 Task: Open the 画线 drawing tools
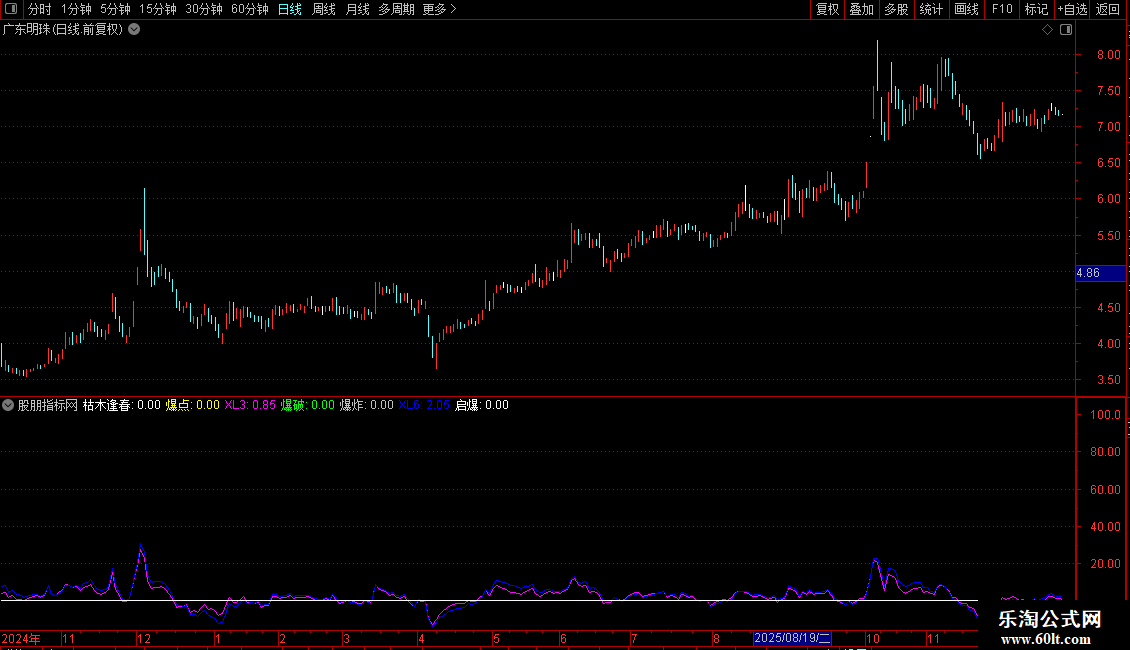(x=966, y=9)
